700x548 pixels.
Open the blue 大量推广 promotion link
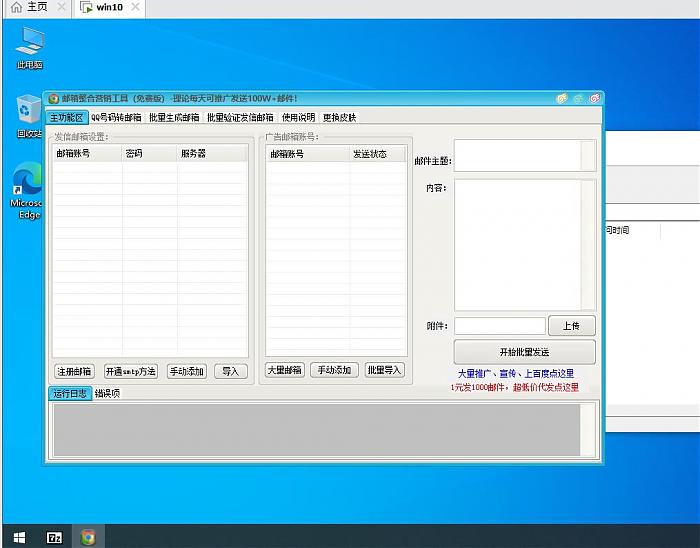[x=515, y=374]
